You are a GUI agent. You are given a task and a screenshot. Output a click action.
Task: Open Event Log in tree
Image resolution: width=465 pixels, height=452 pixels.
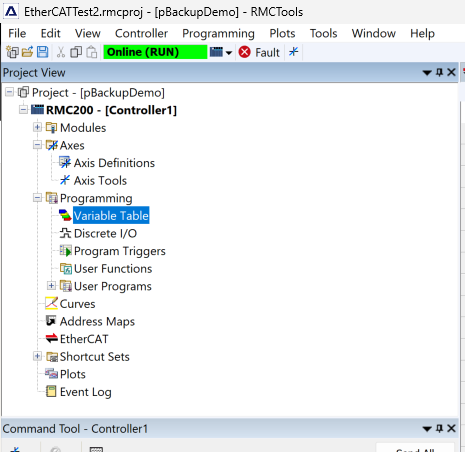point(86,392)
